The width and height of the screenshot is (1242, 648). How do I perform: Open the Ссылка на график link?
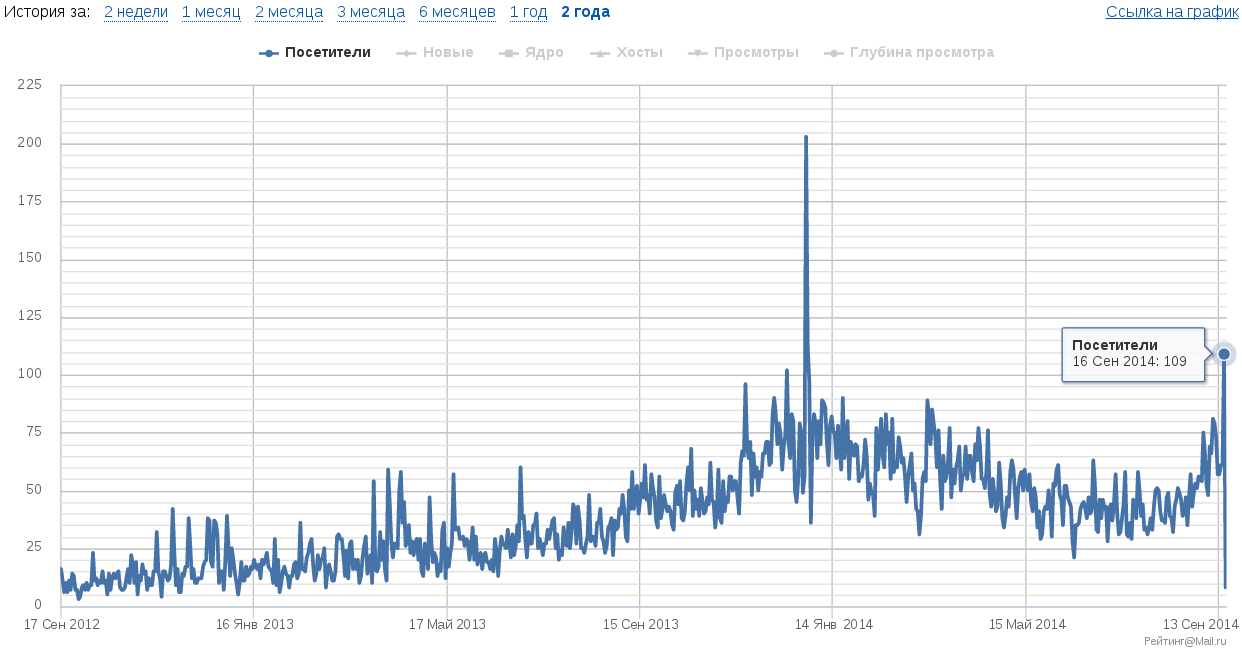1172,12
